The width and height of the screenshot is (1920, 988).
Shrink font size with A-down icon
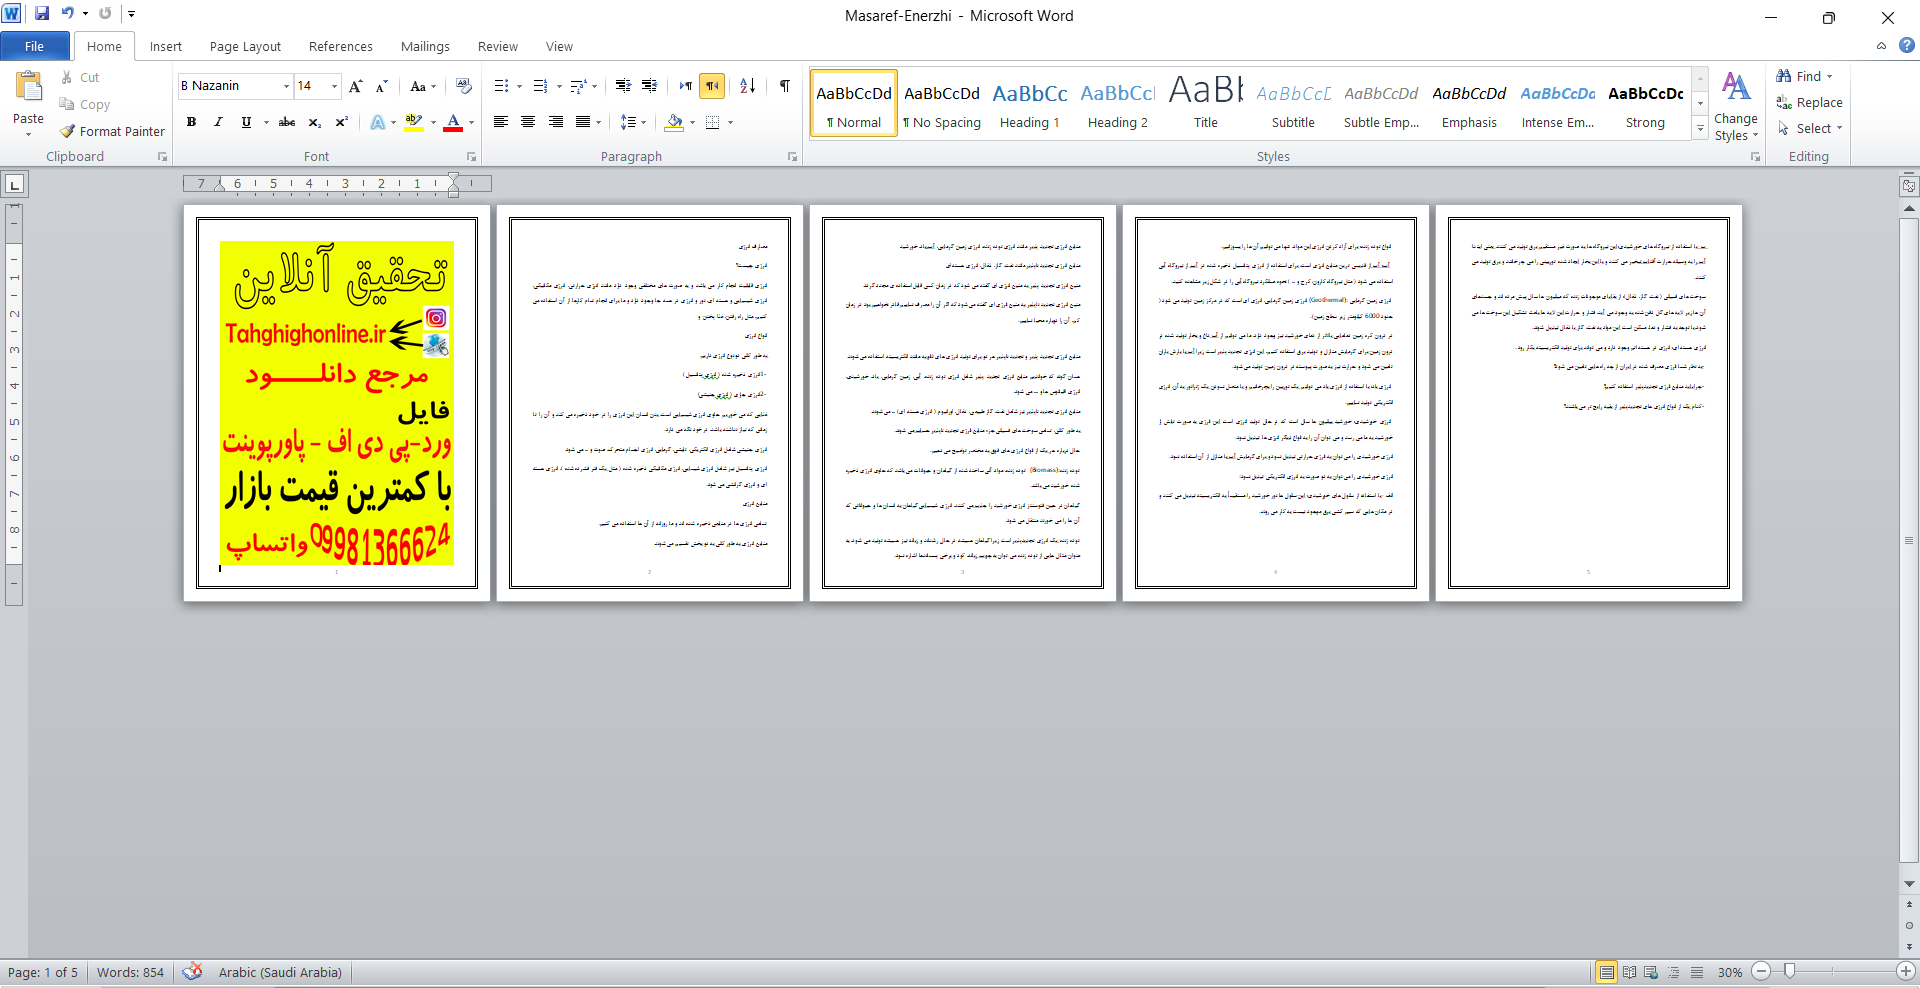pos(381,86)
